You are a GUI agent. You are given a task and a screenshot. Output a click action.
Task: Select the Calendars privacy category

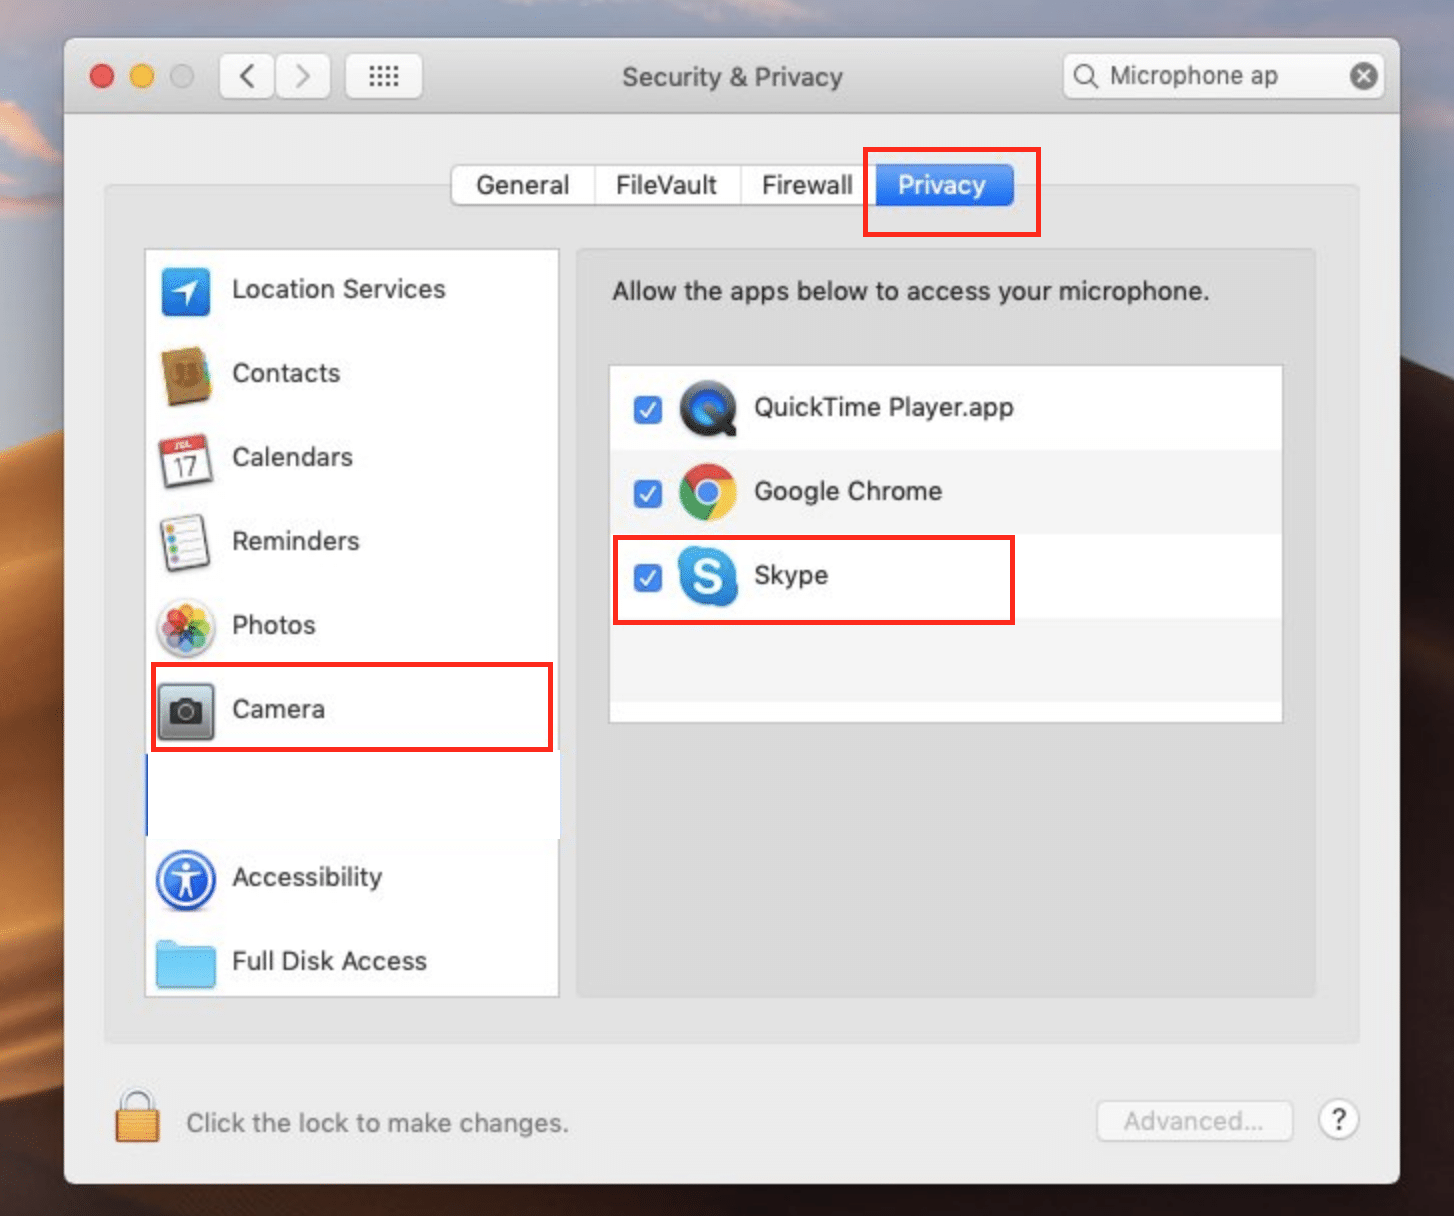pos(292,458)
